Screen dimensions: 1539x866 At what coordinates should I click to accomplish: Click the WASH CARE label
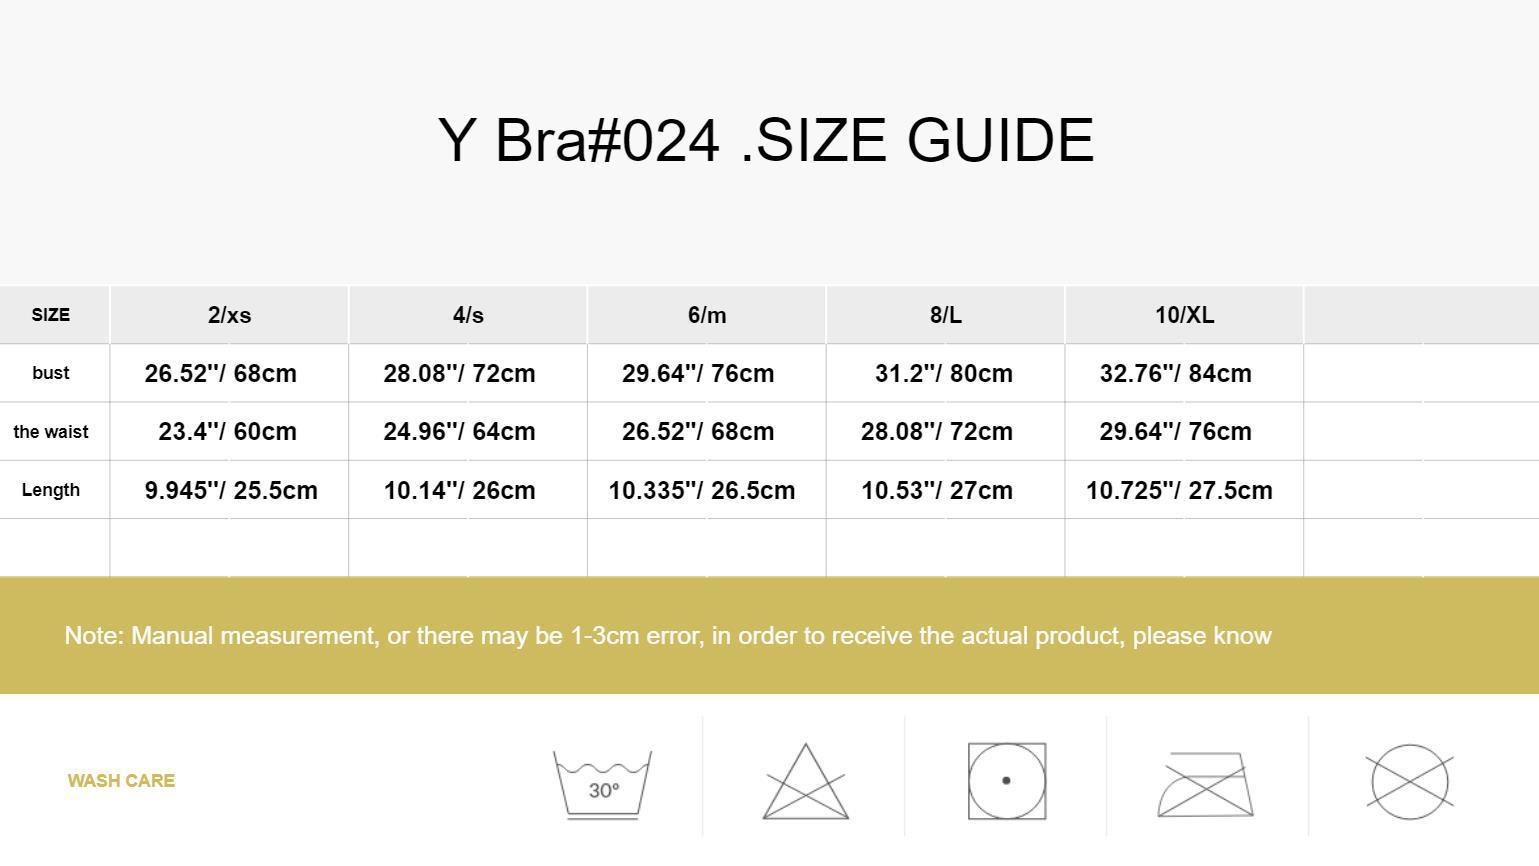click(x=121, y=781)
